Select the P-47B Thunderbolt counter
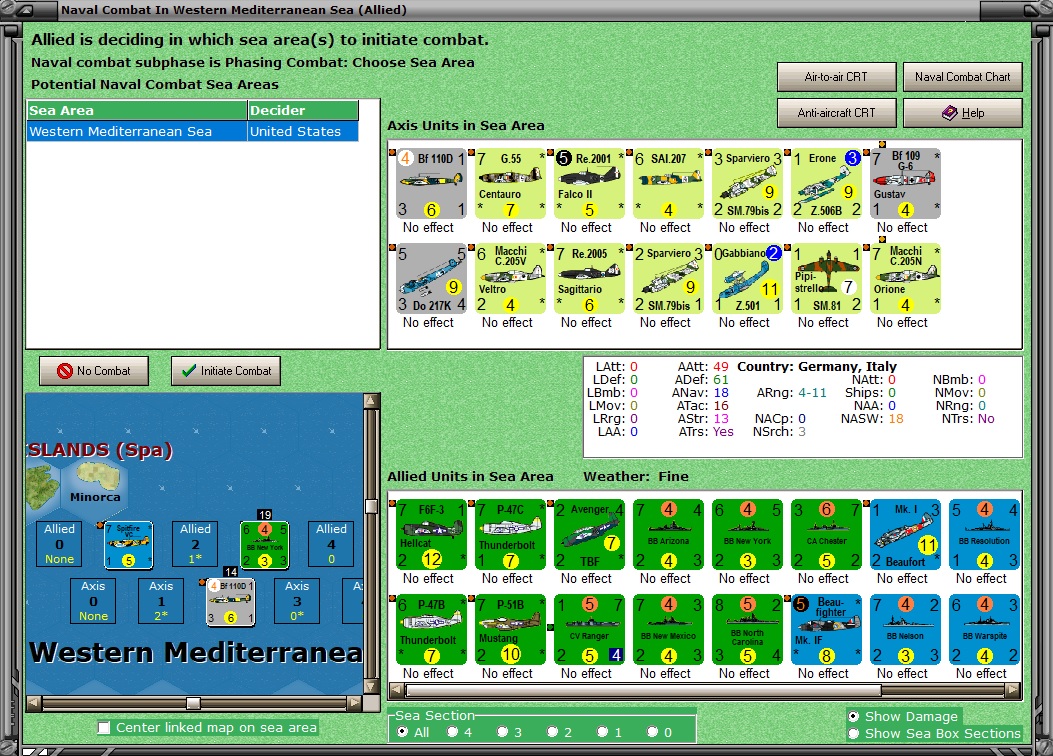Image resolution: width=1053 pixels, height=756 pixels. tap(430, 630)
